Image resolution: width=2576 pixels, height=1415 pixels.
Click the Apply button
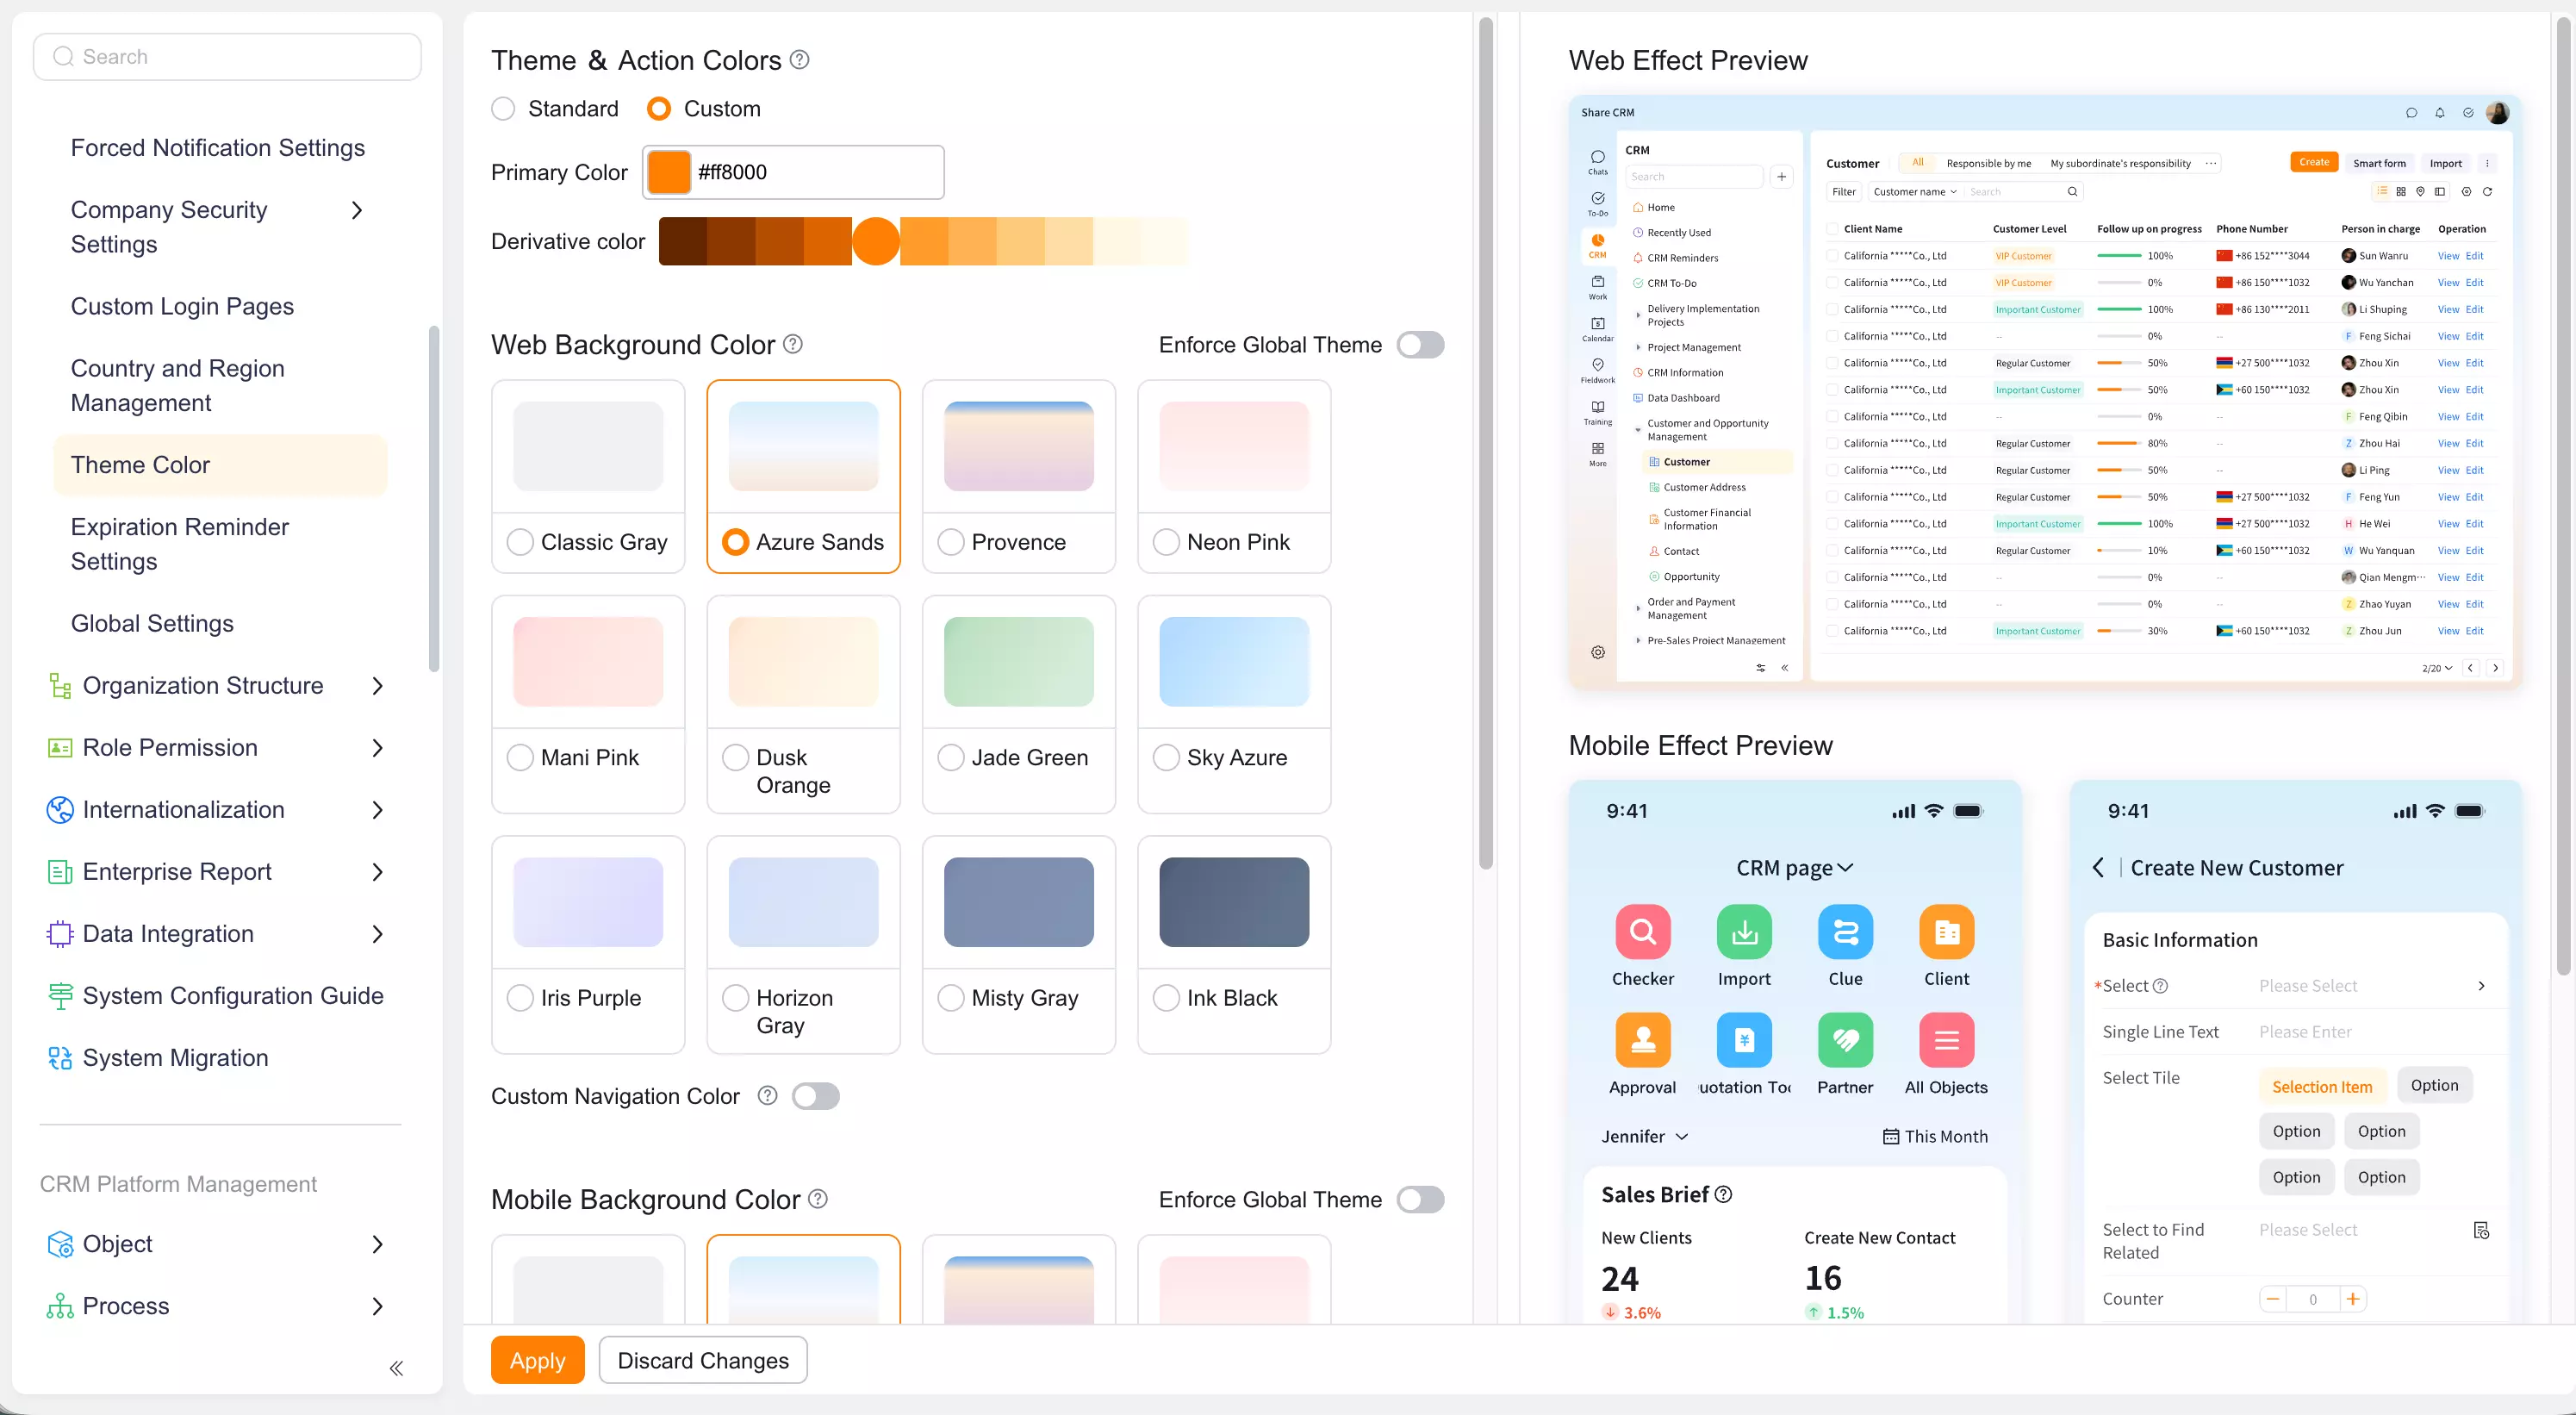tap(537, 1359)
